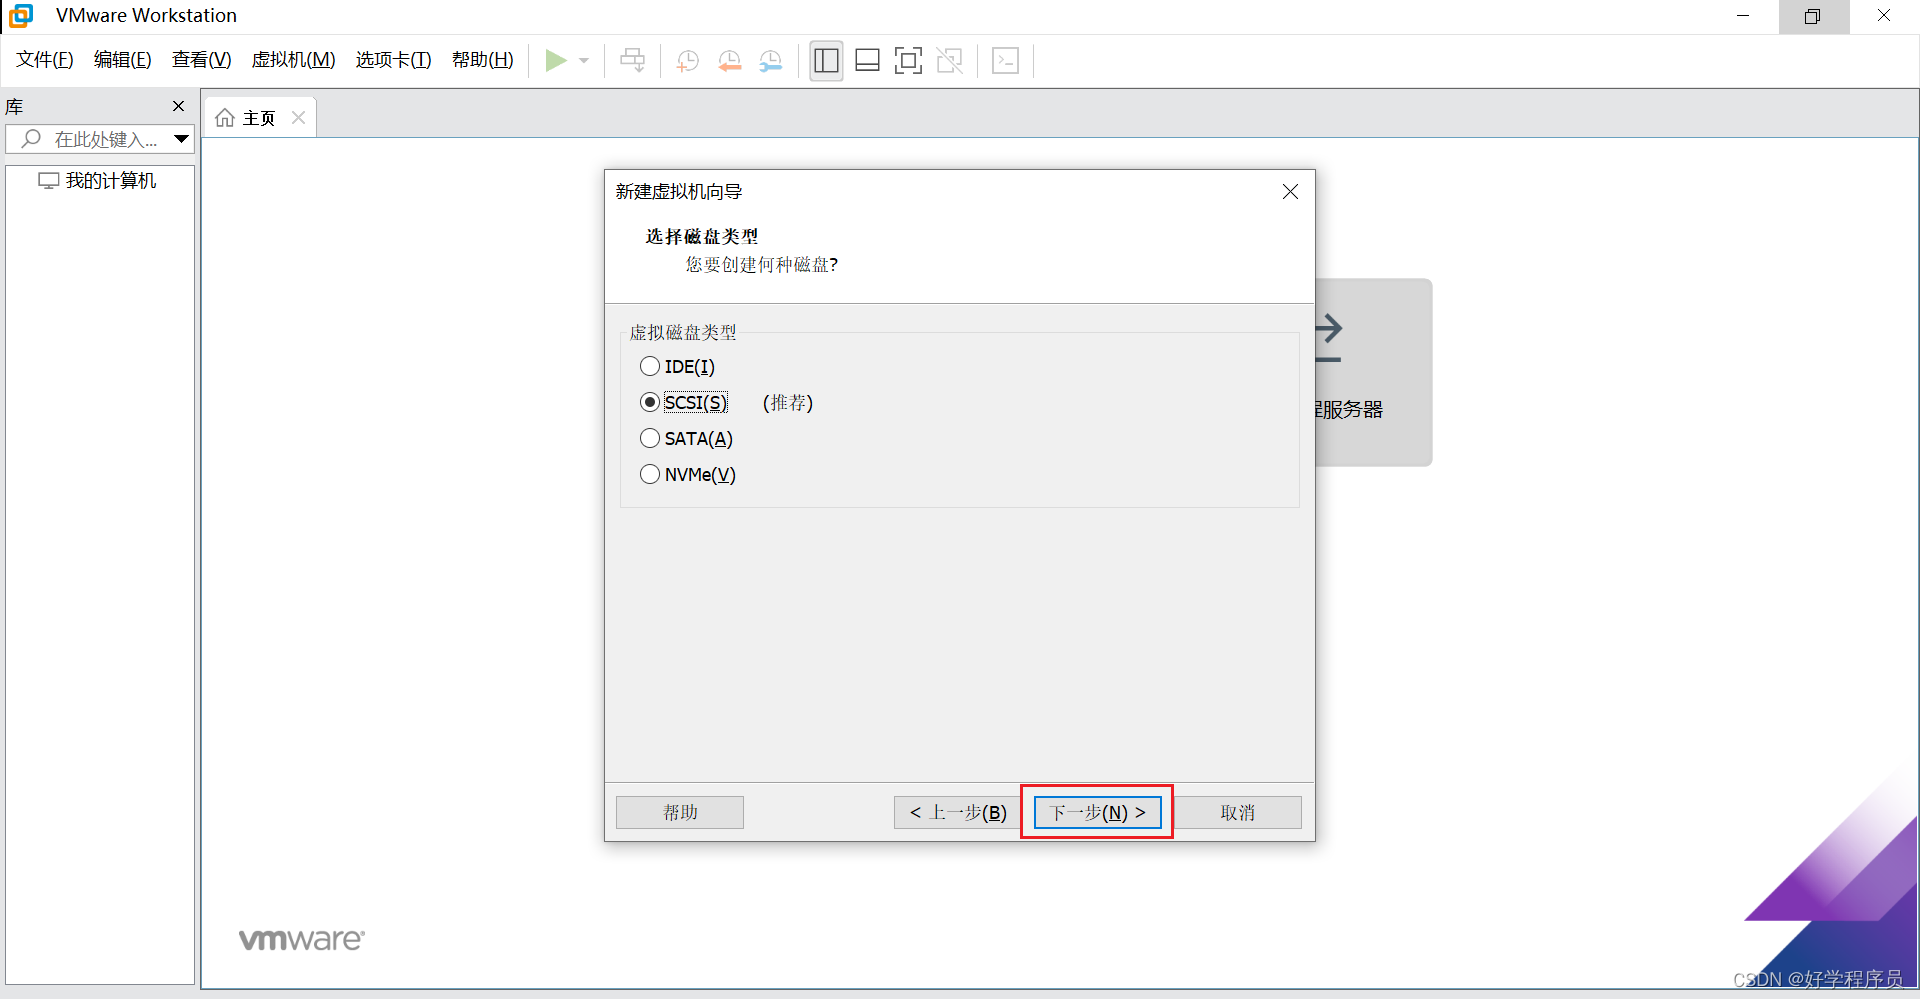Click the home icon on main tab
Viewport: 1920px width, 999px height.
225,118
